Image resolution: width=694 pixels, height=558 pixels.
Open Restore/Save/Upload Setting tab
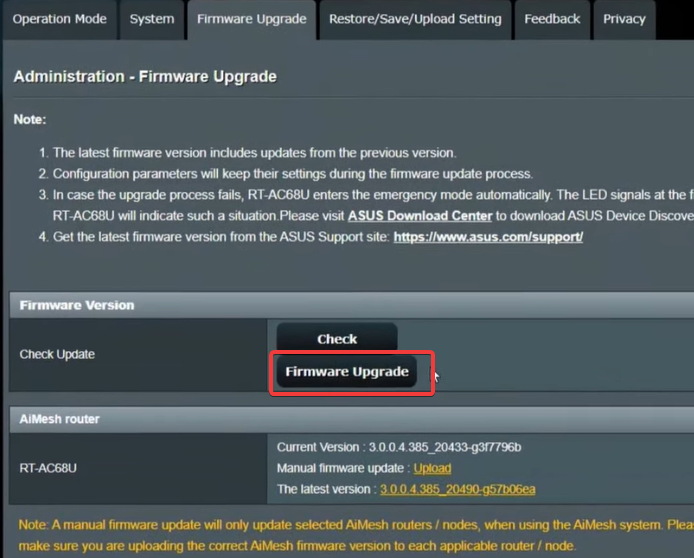click(415, 19)
